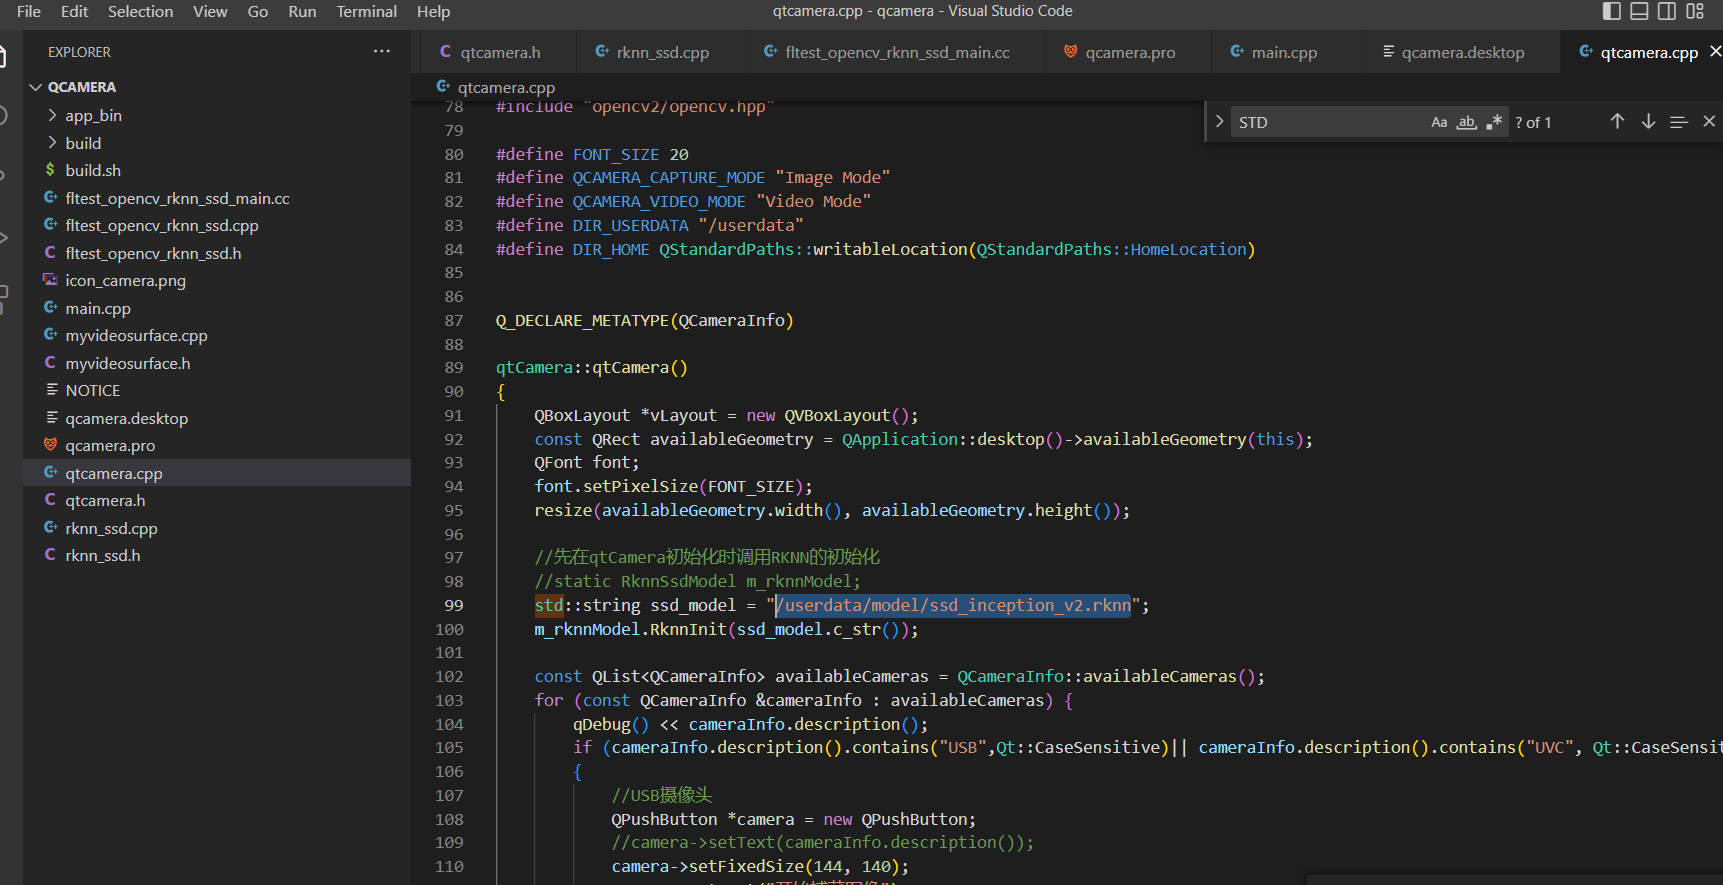Screen dimensions: 1723x885
Task: Close the find widget
Action: coord(1709,121)
